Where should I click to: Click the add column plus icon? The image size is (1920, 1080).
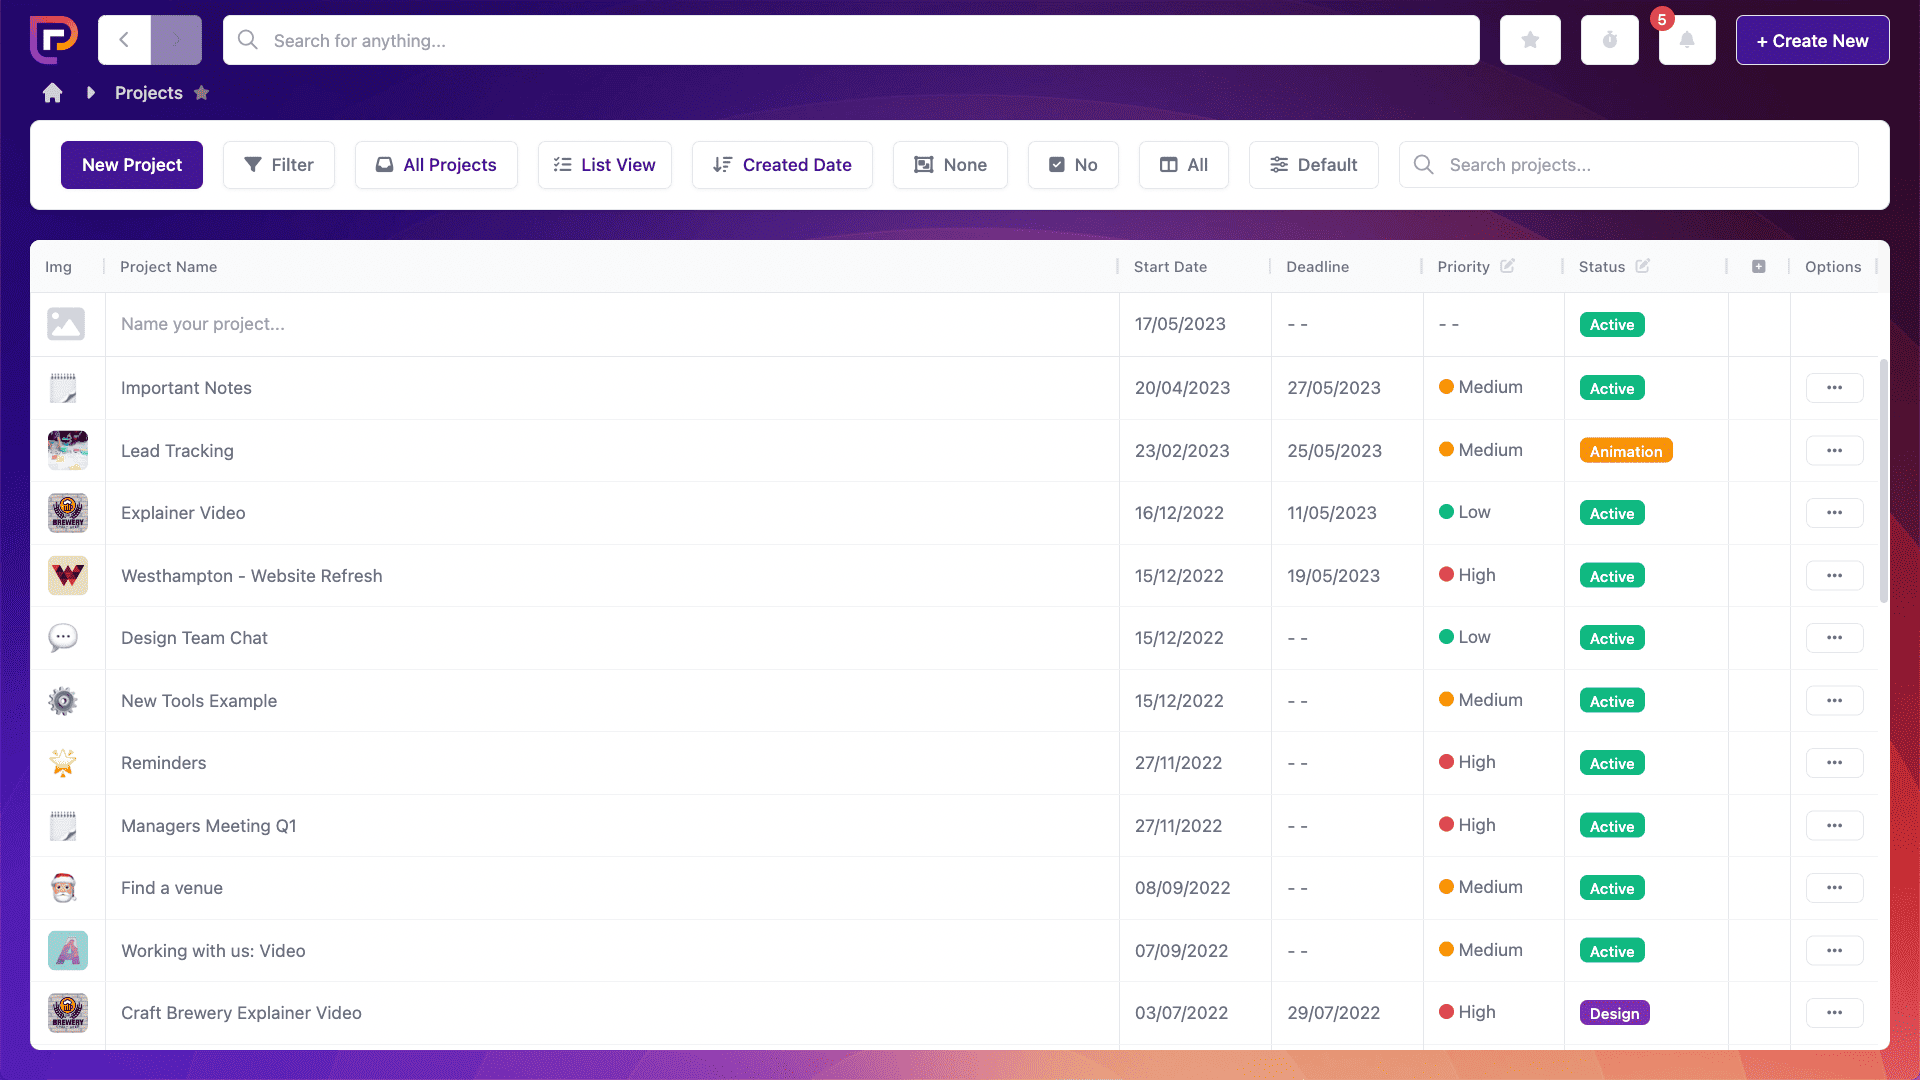click(1758, 267)
